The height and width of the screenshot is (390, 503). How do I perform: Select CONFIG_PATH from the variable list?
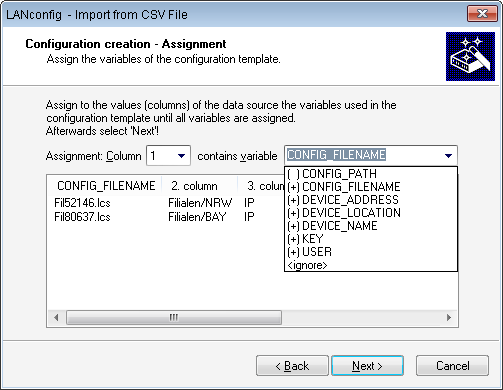pyautogui.click(x=371, y=174)
